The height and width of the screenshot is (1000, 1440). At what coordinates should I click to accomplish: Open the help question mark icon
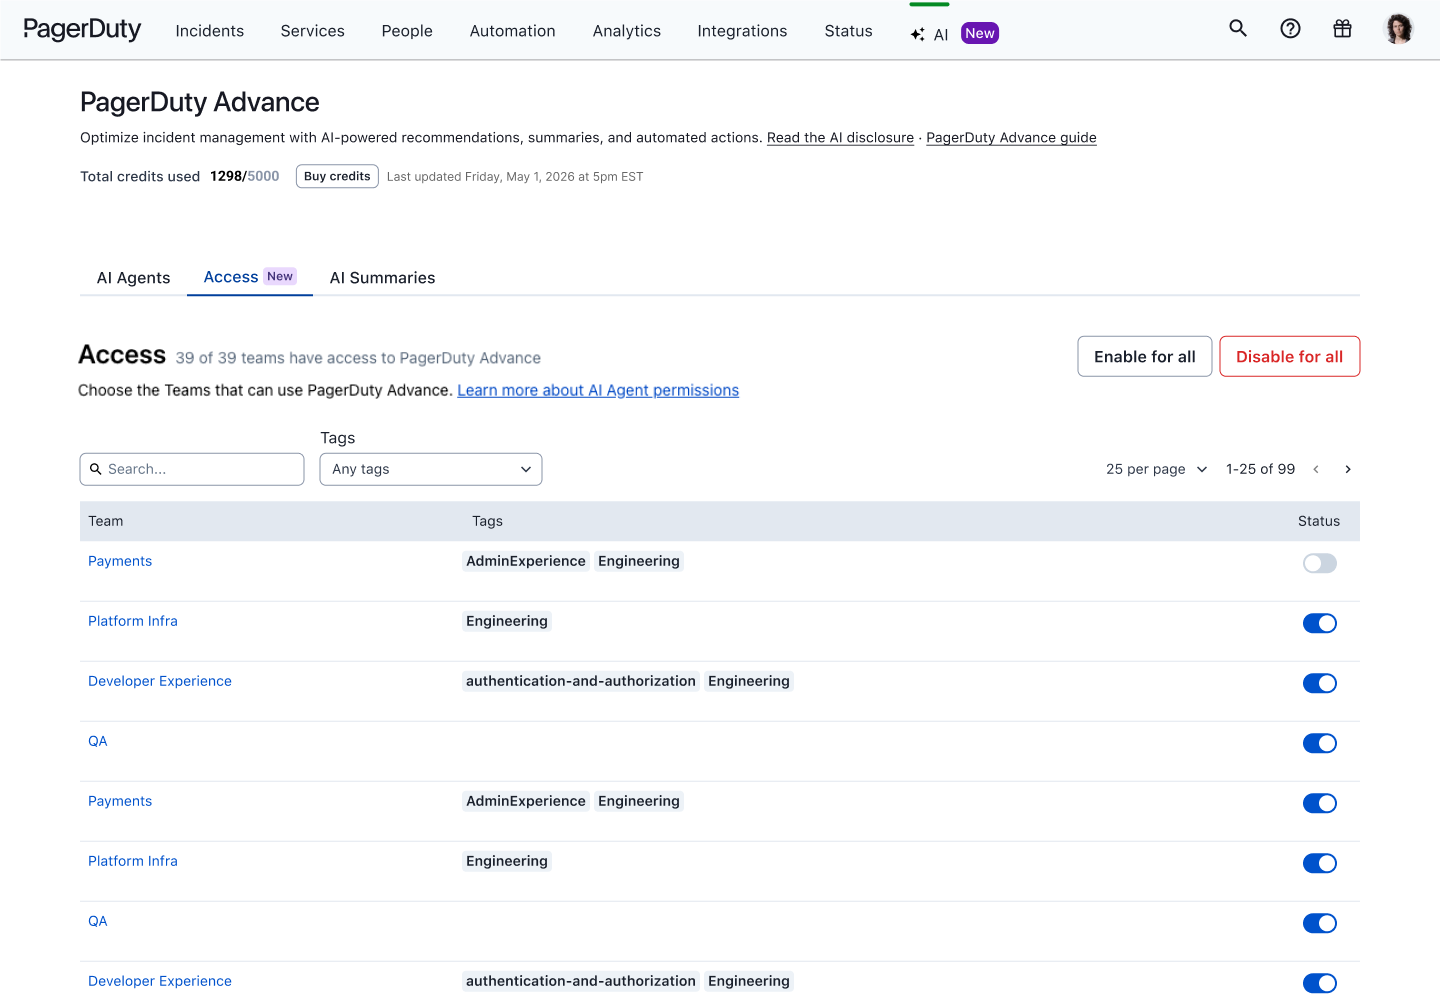[1290, 29]
